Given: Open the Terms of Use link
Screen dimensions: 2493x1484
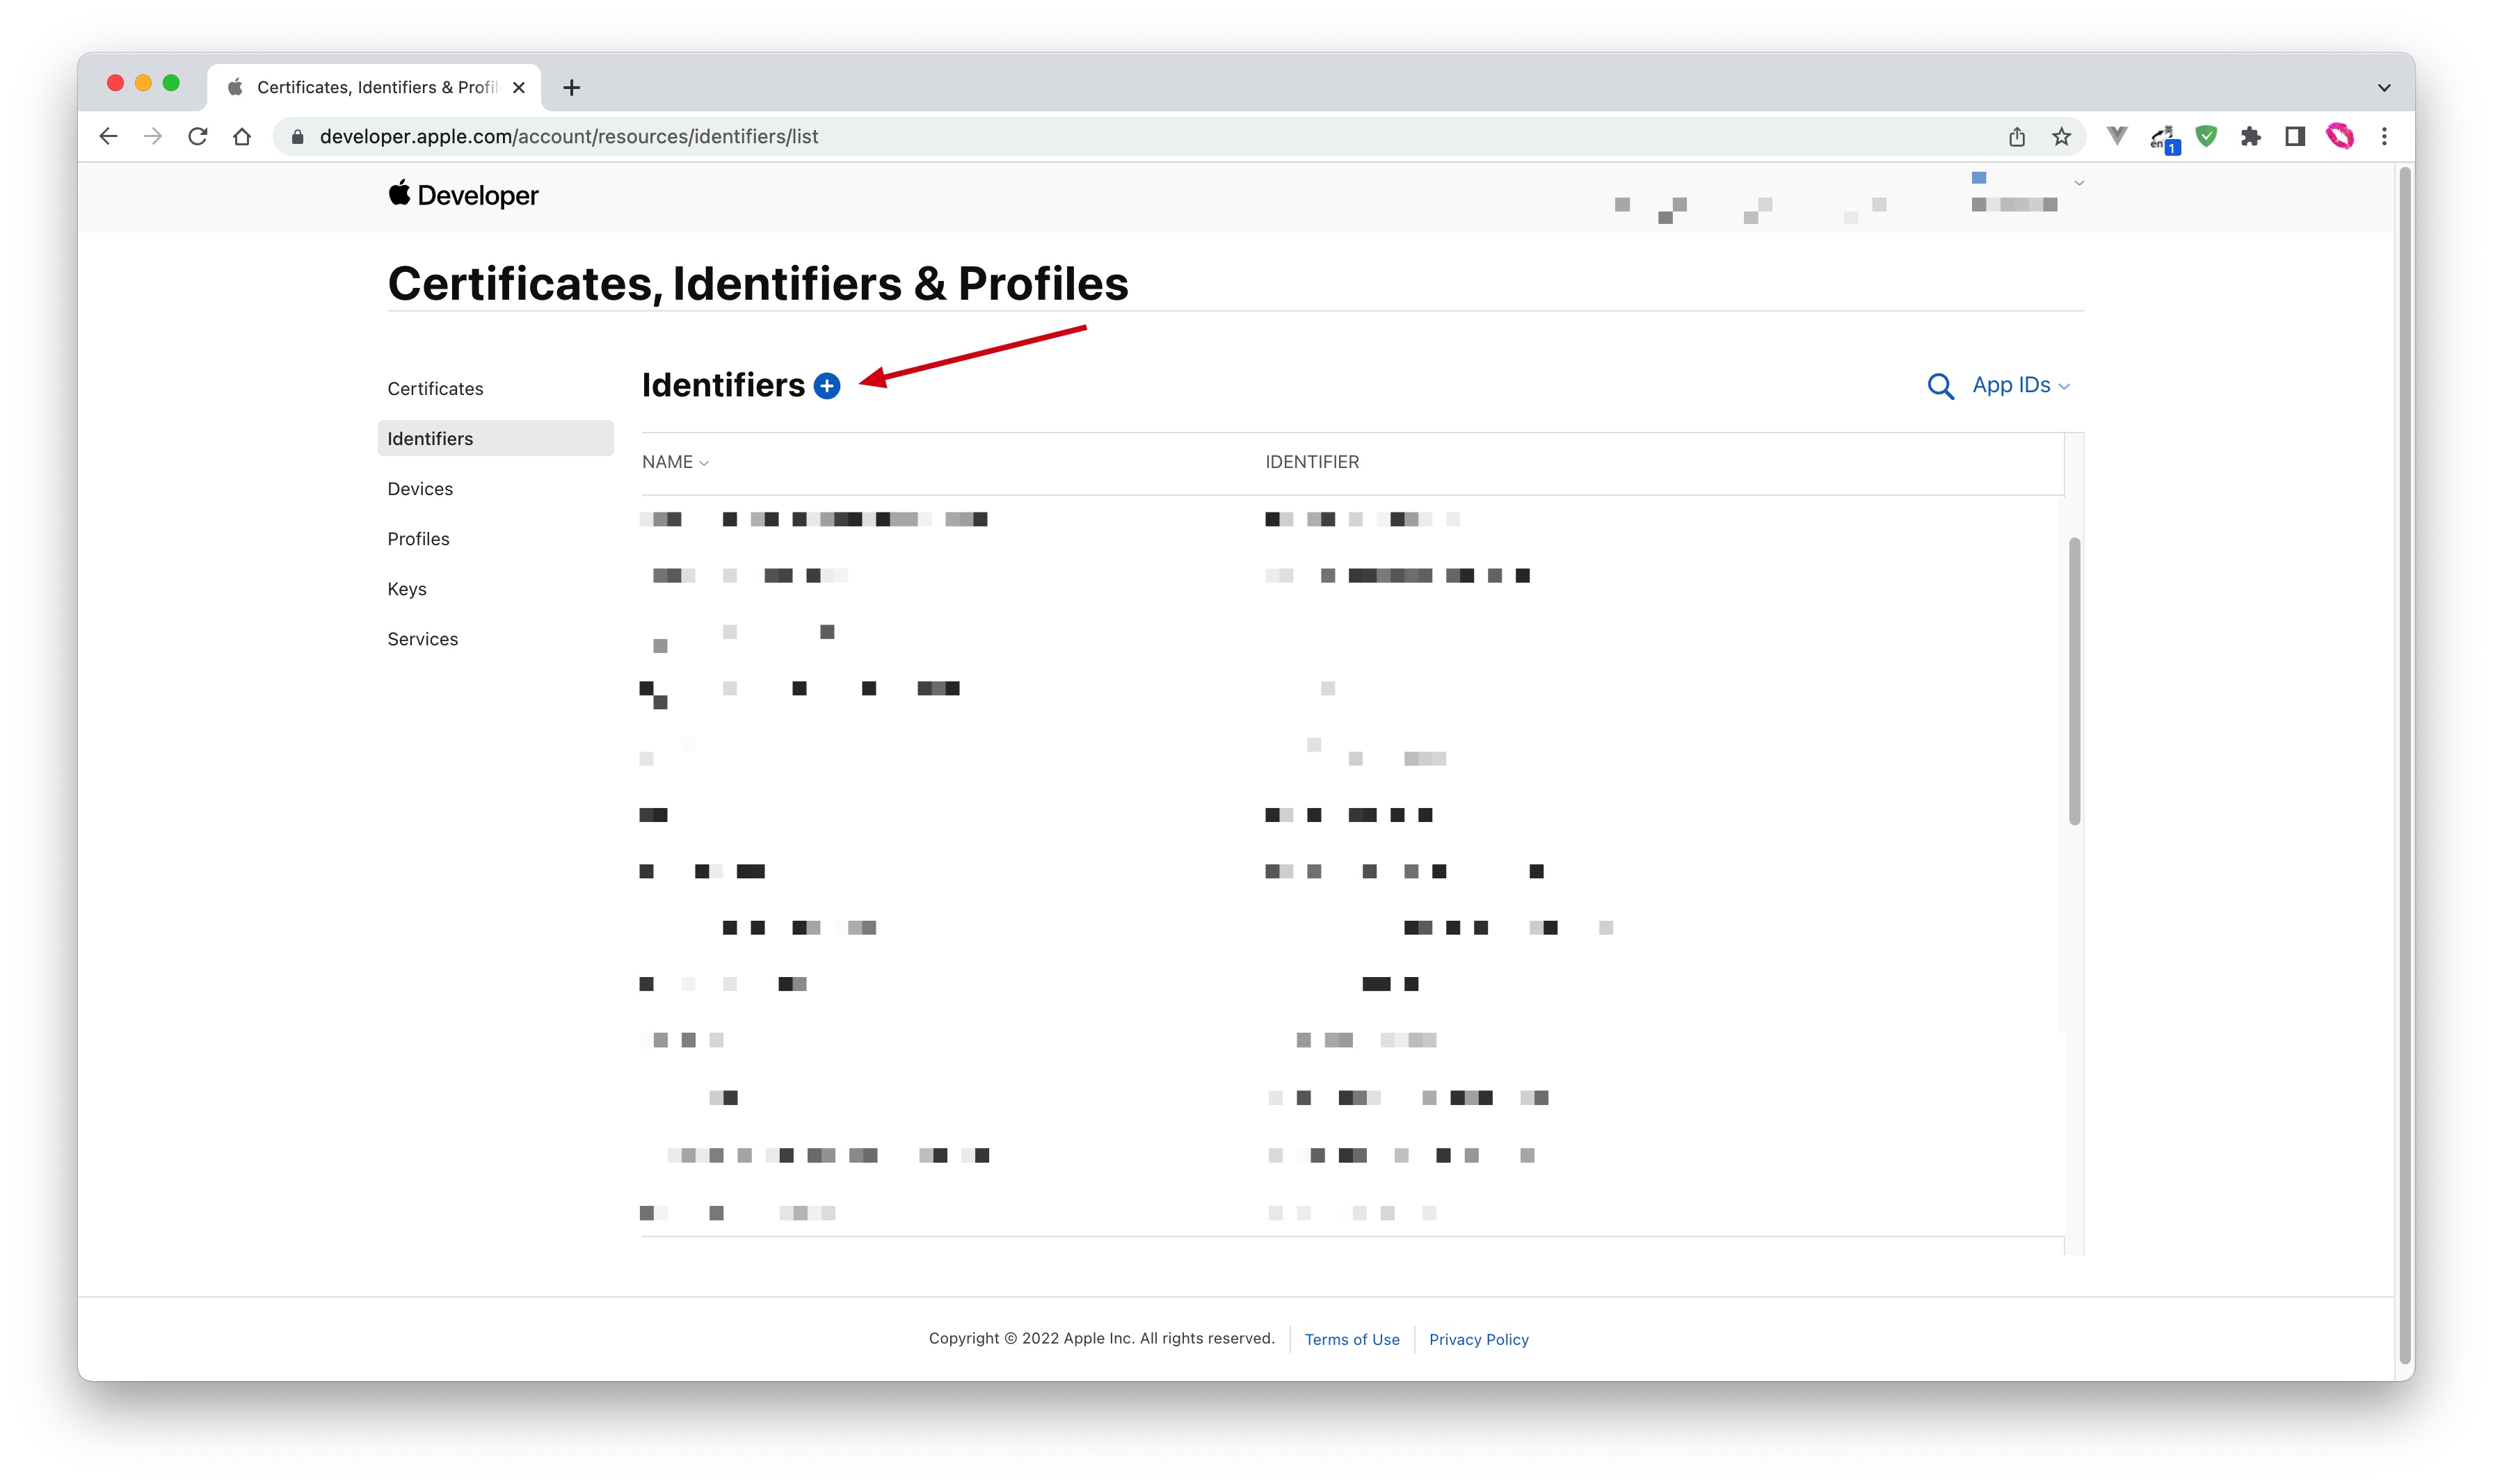Looking at the screenshot, I should tap(1351, 1339).
